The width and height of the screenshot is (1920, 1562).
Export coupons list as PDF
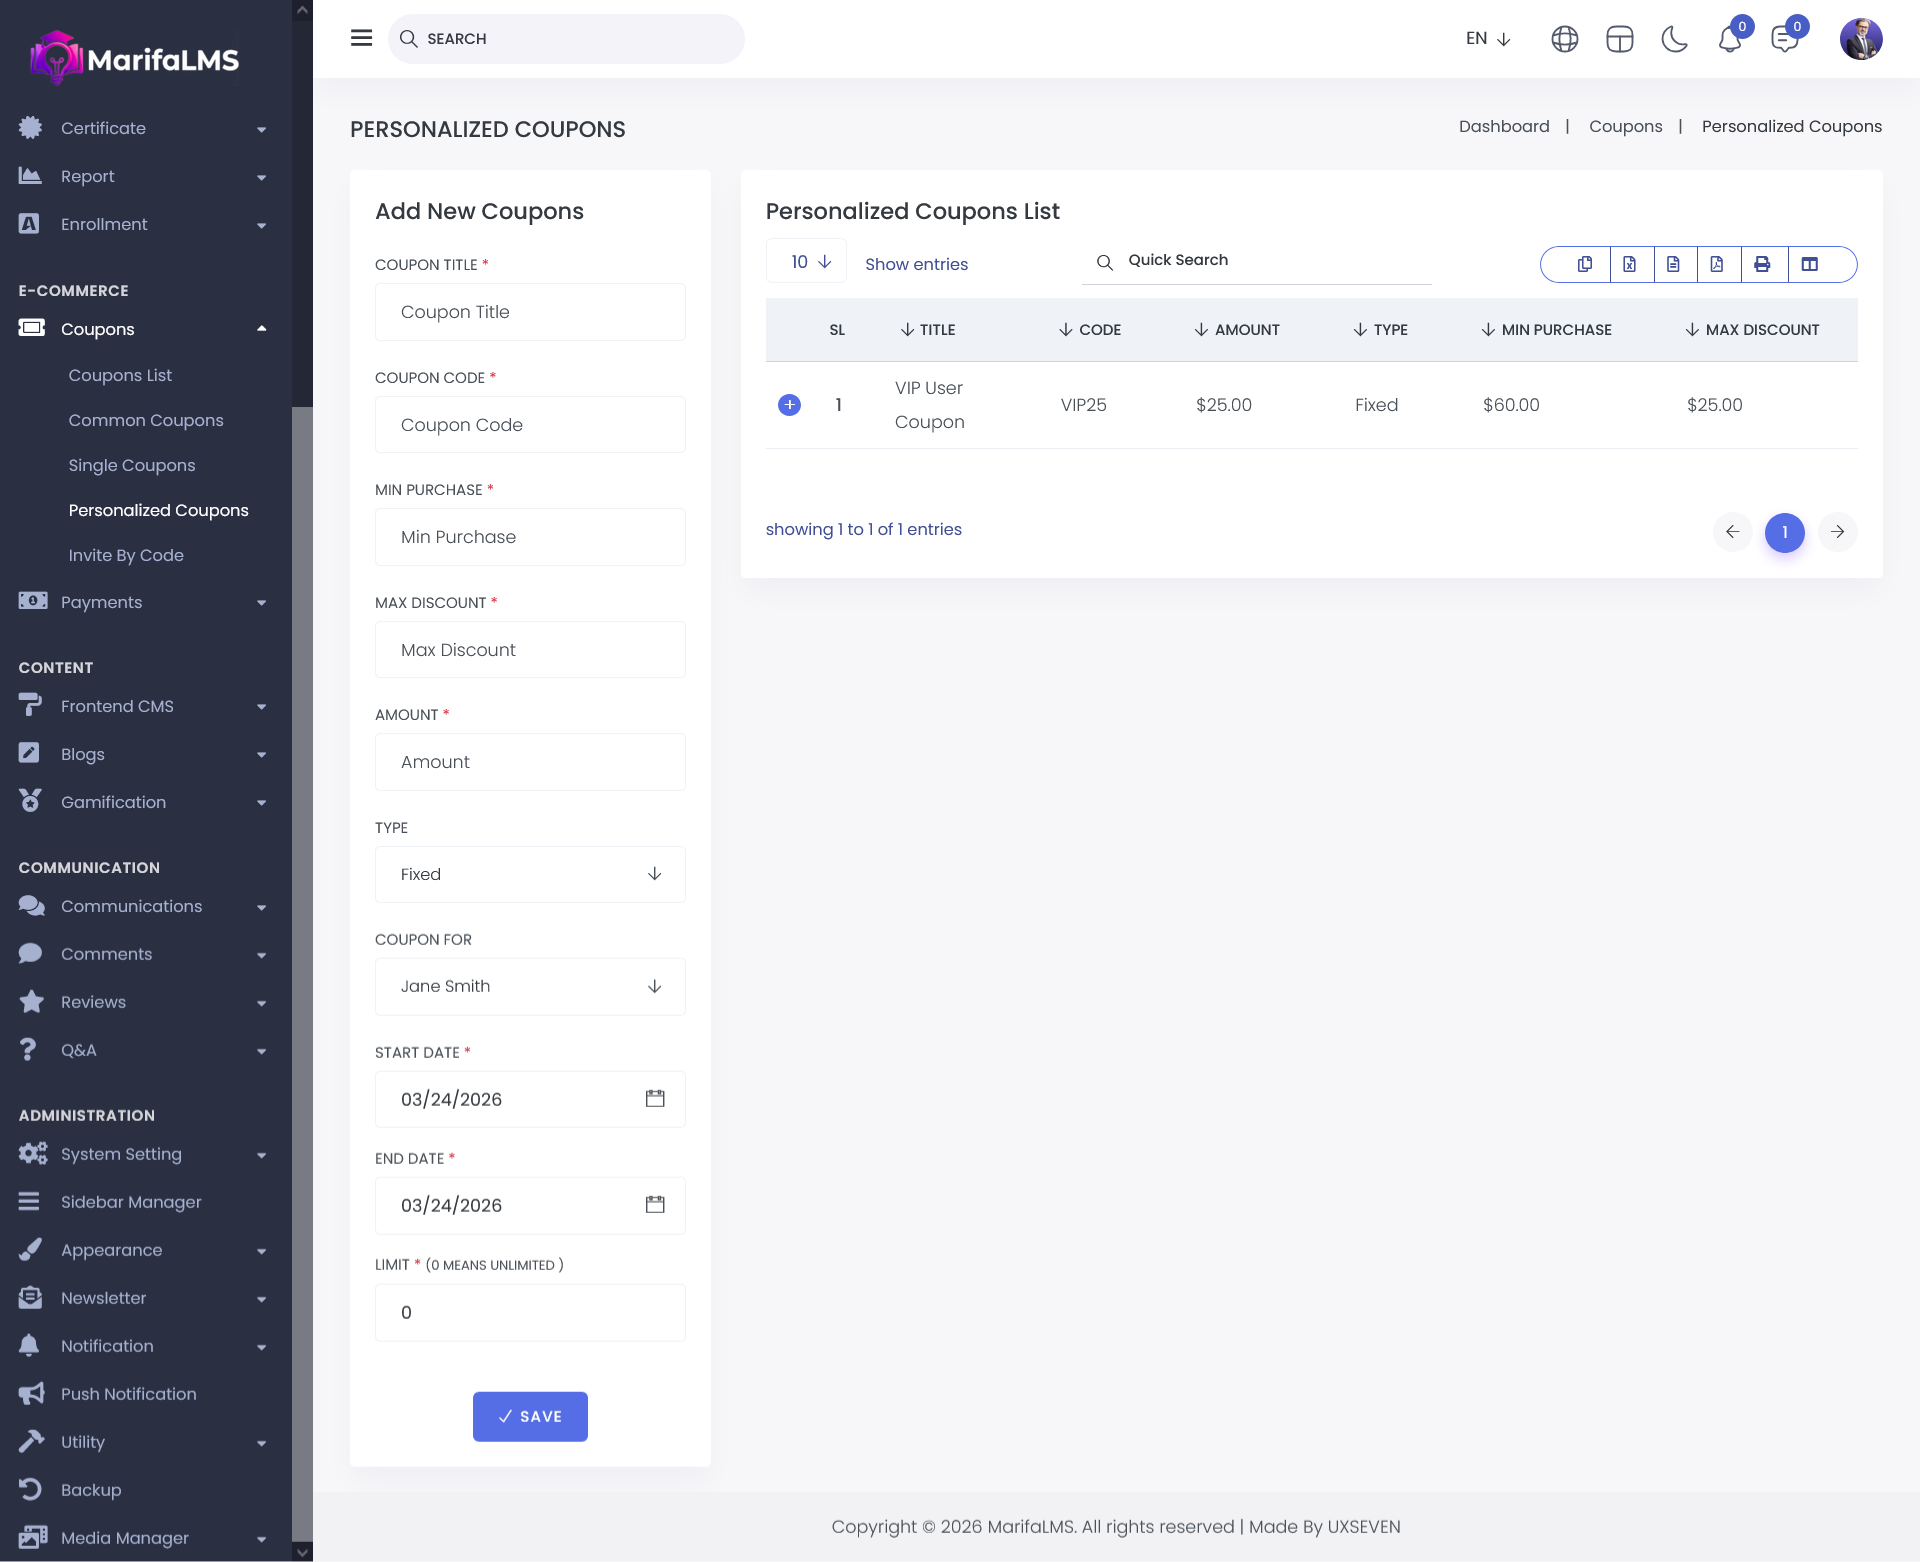pos(1717,264)
